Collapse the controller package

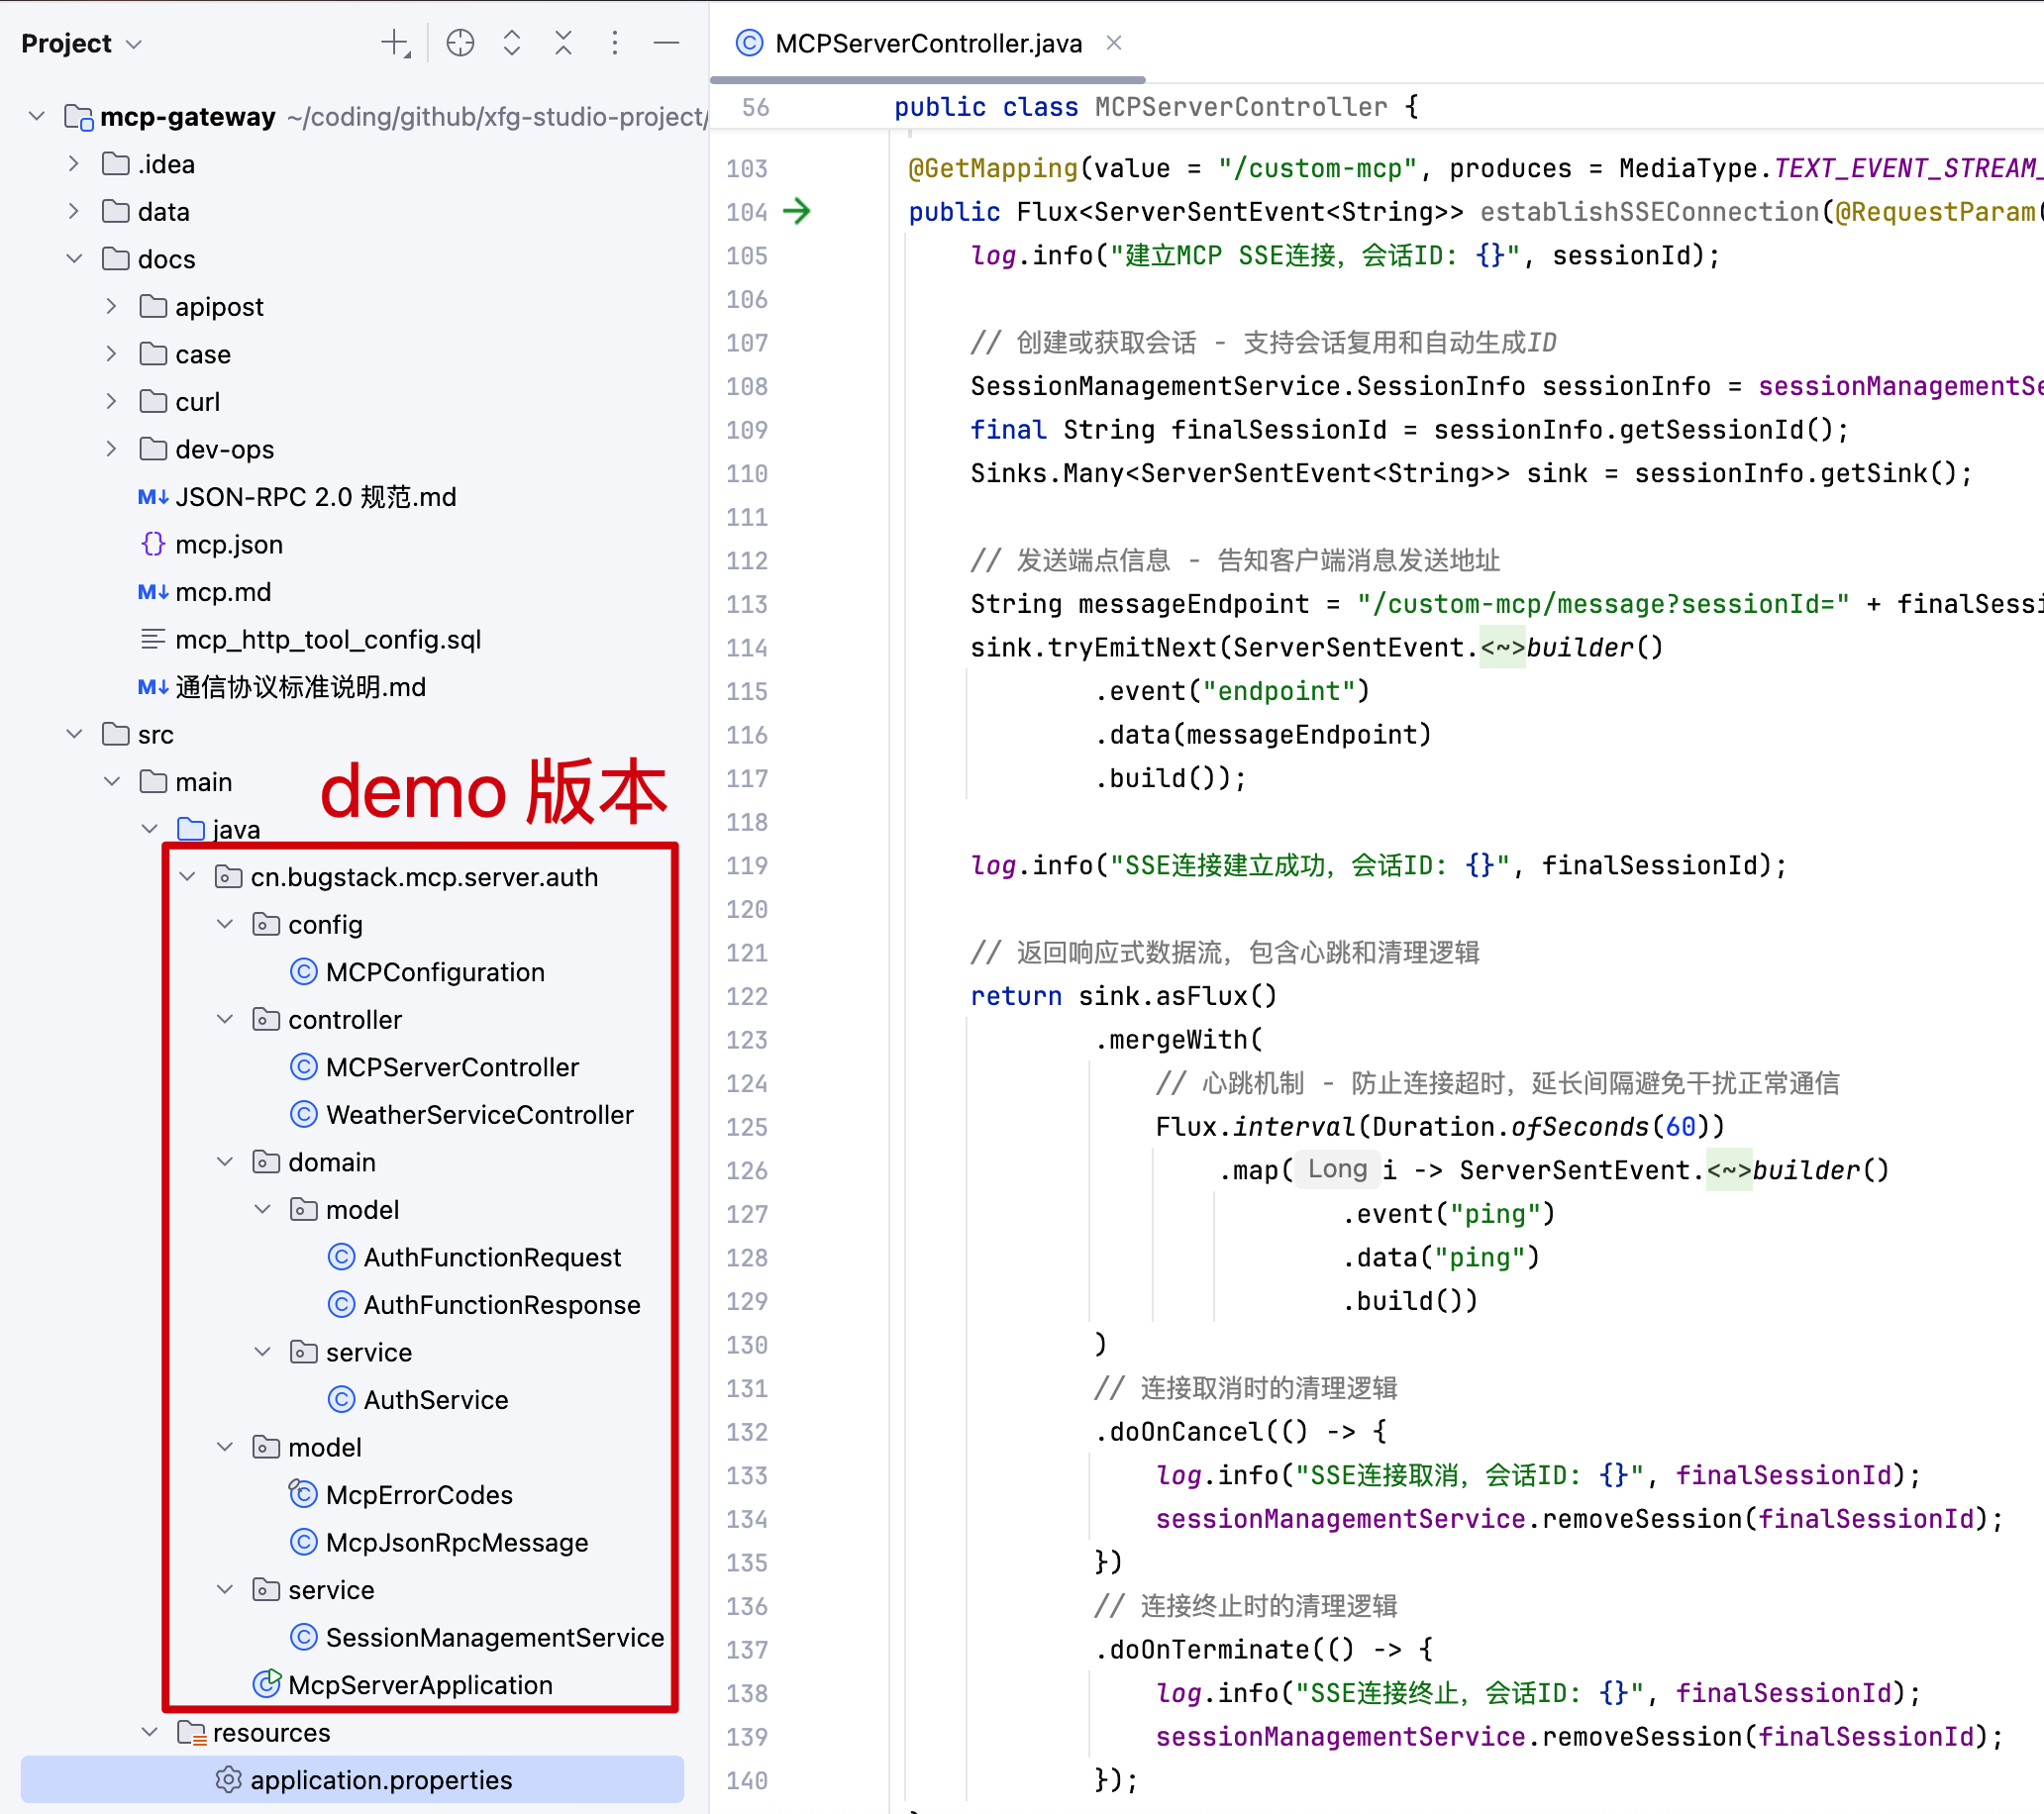click(225, 1019)
